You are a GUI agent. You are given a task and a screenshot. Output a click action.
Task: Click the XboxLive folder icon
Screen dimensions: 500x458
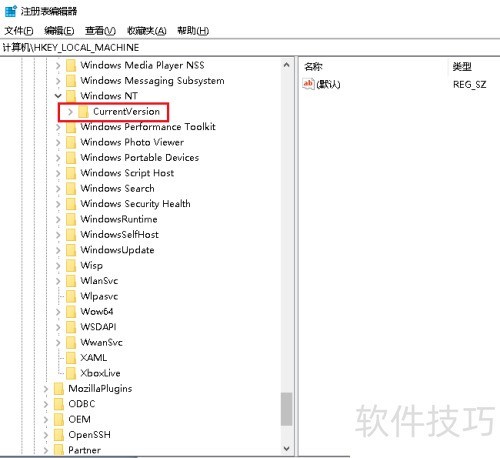click(x=71, y=374)
